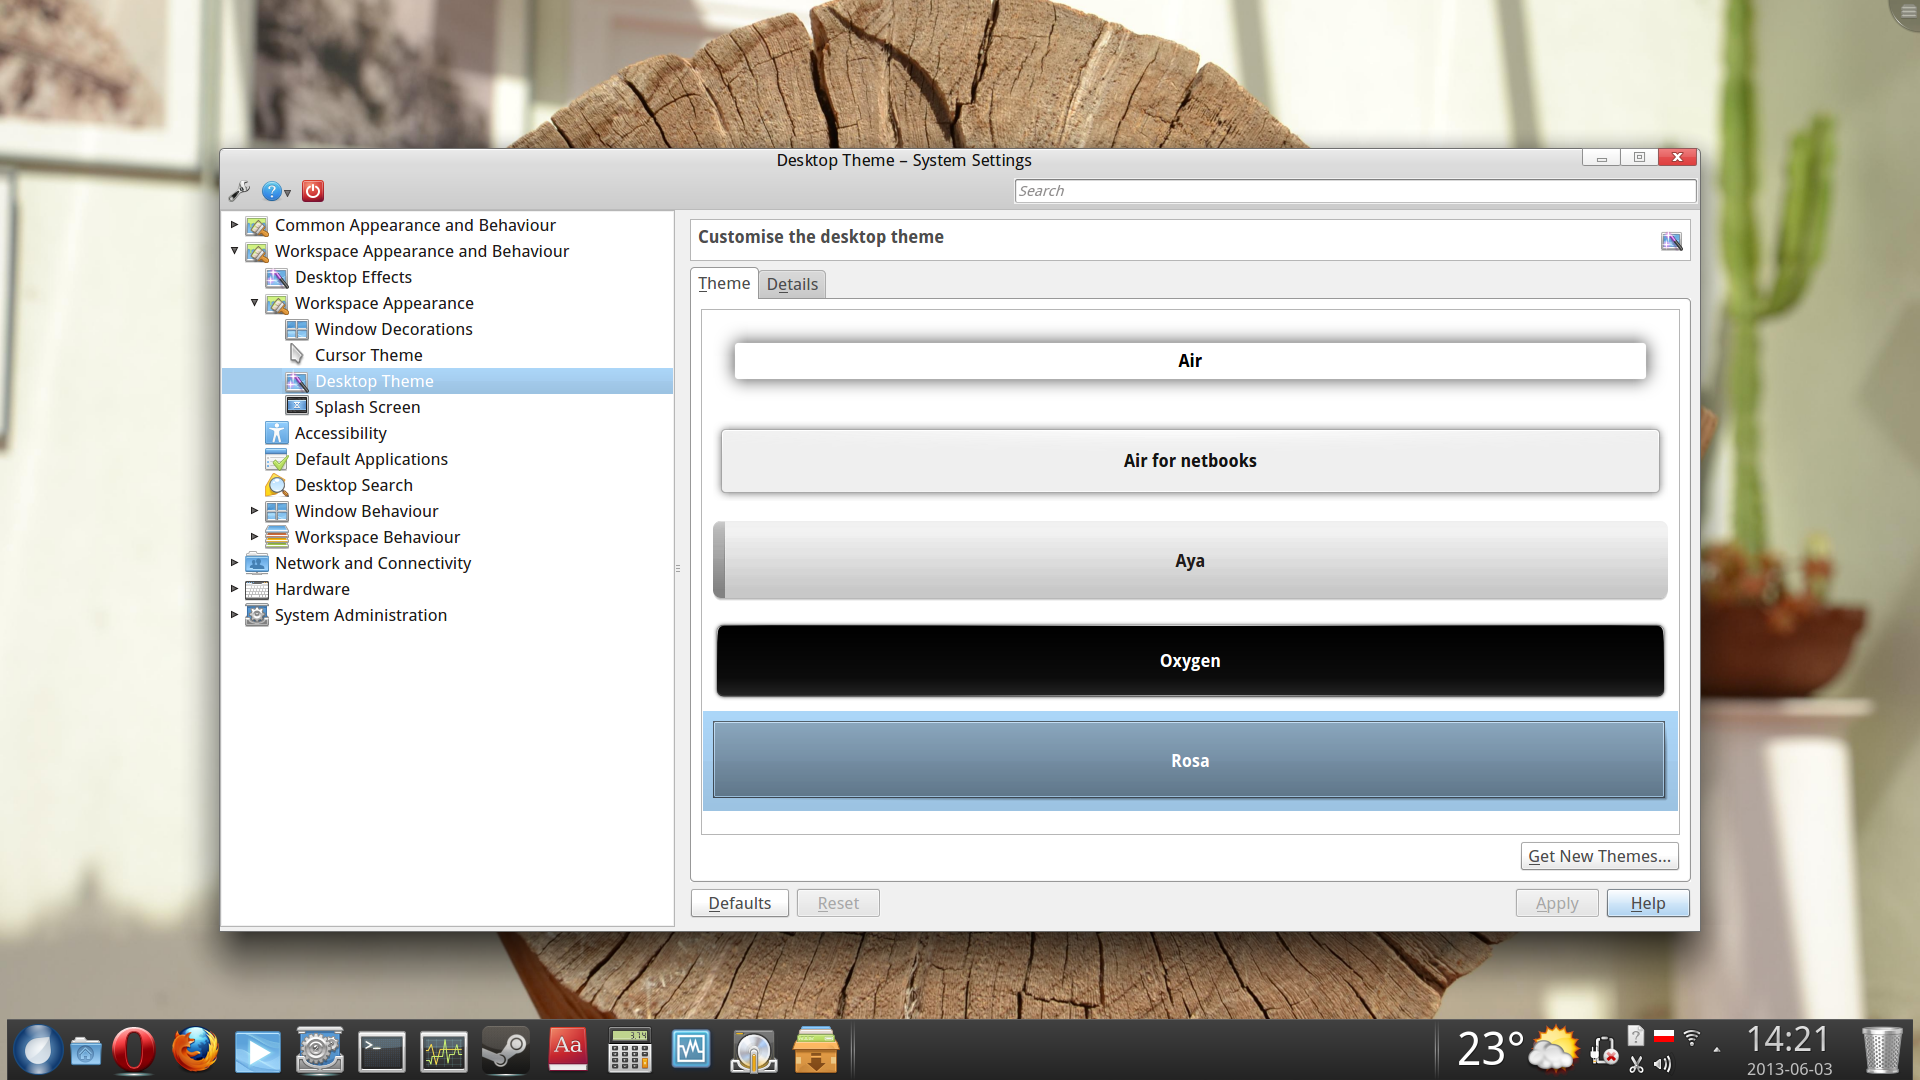Open the terminal icon in taskbar
The height and width of the screenshot is (1080, 1920).
(381, 1051)
